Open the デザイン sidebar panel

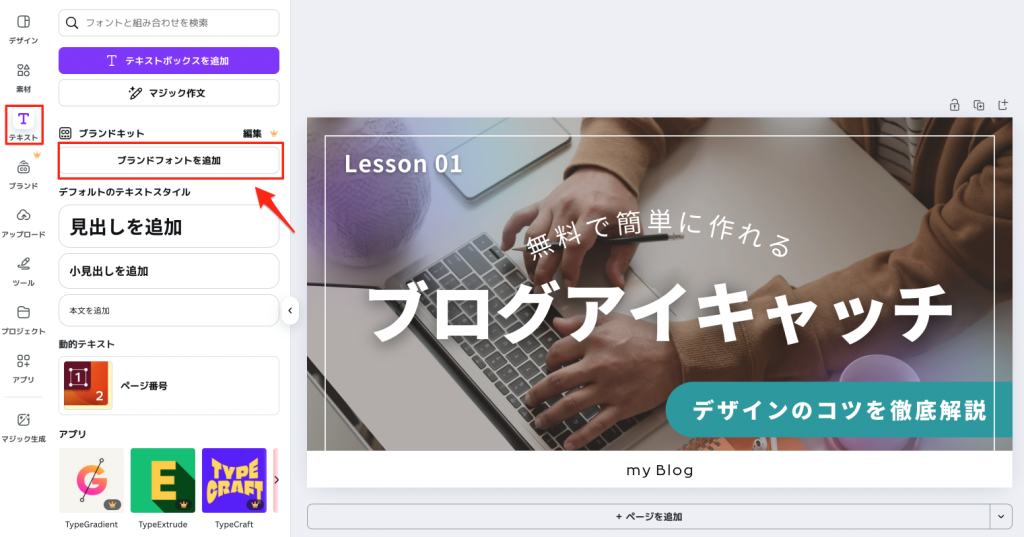point(24,29)
